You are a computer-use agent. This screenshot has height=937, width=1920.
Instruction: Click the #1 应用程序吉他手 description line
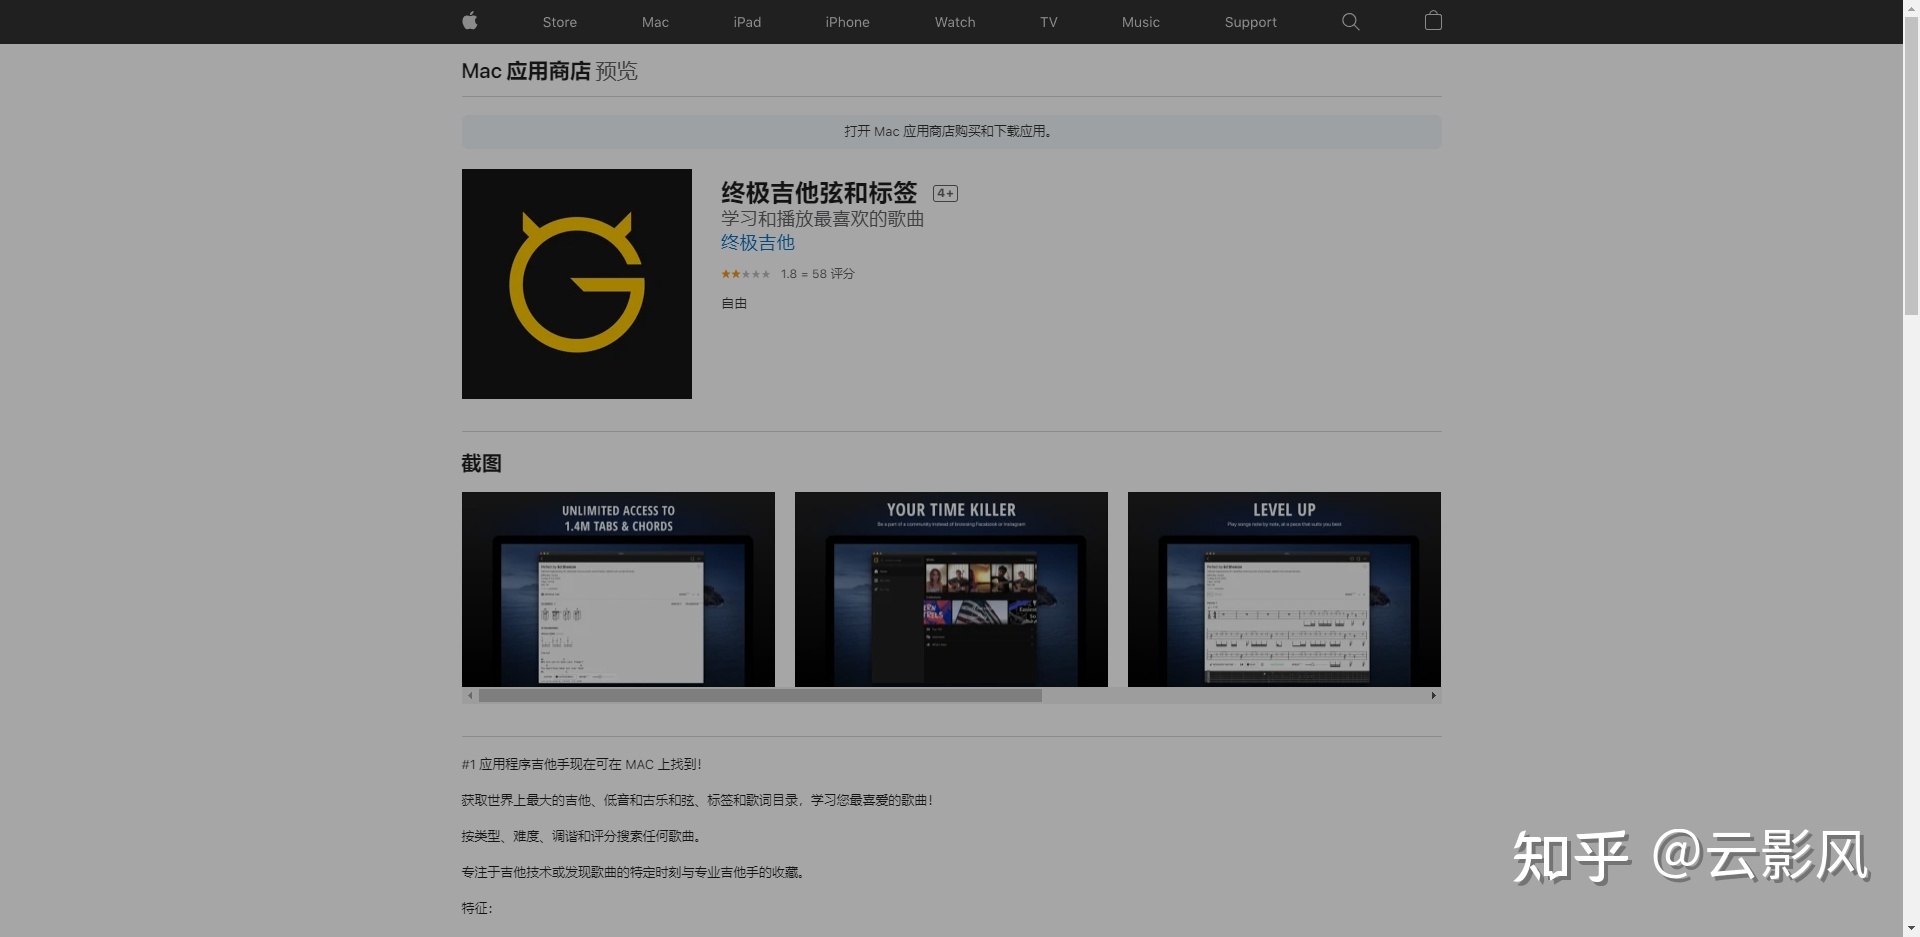[x=581, y=764]
